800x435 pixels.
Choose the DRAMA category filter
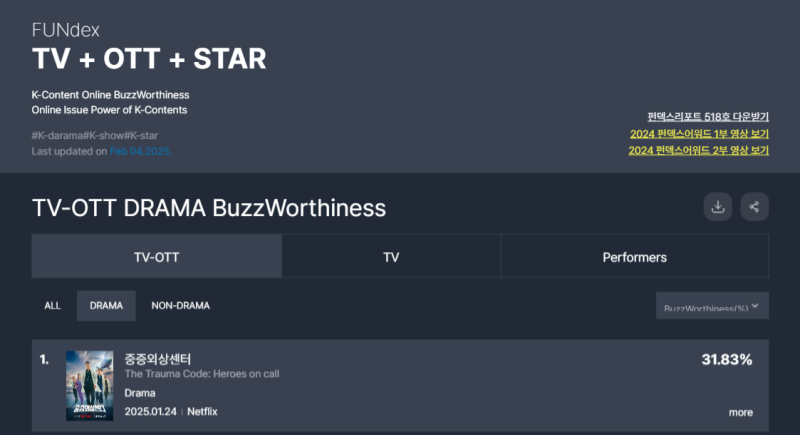point(106,306)
